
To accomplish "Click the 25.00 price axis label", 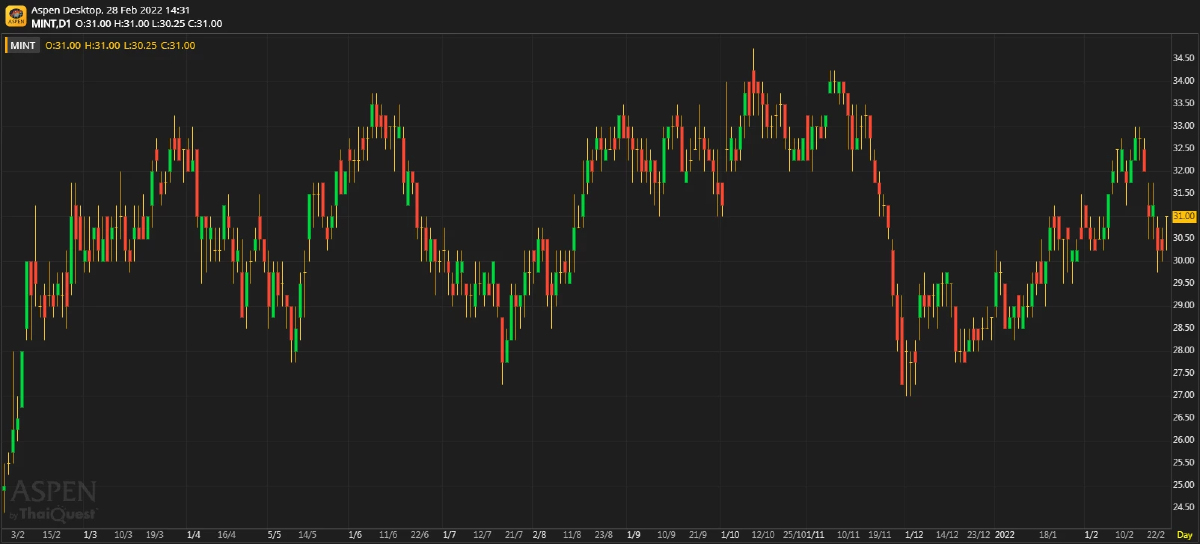I will click(1183, 485).
